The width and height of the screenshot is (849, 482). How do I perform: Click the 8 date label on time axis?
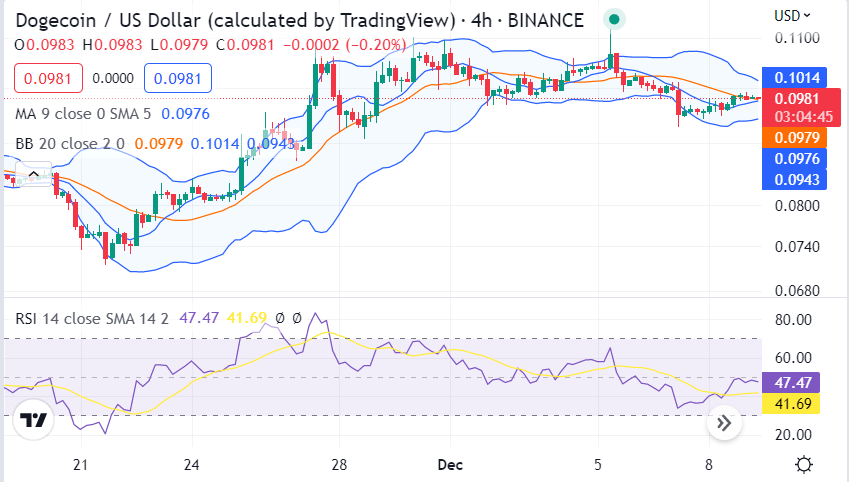(708, 465)
